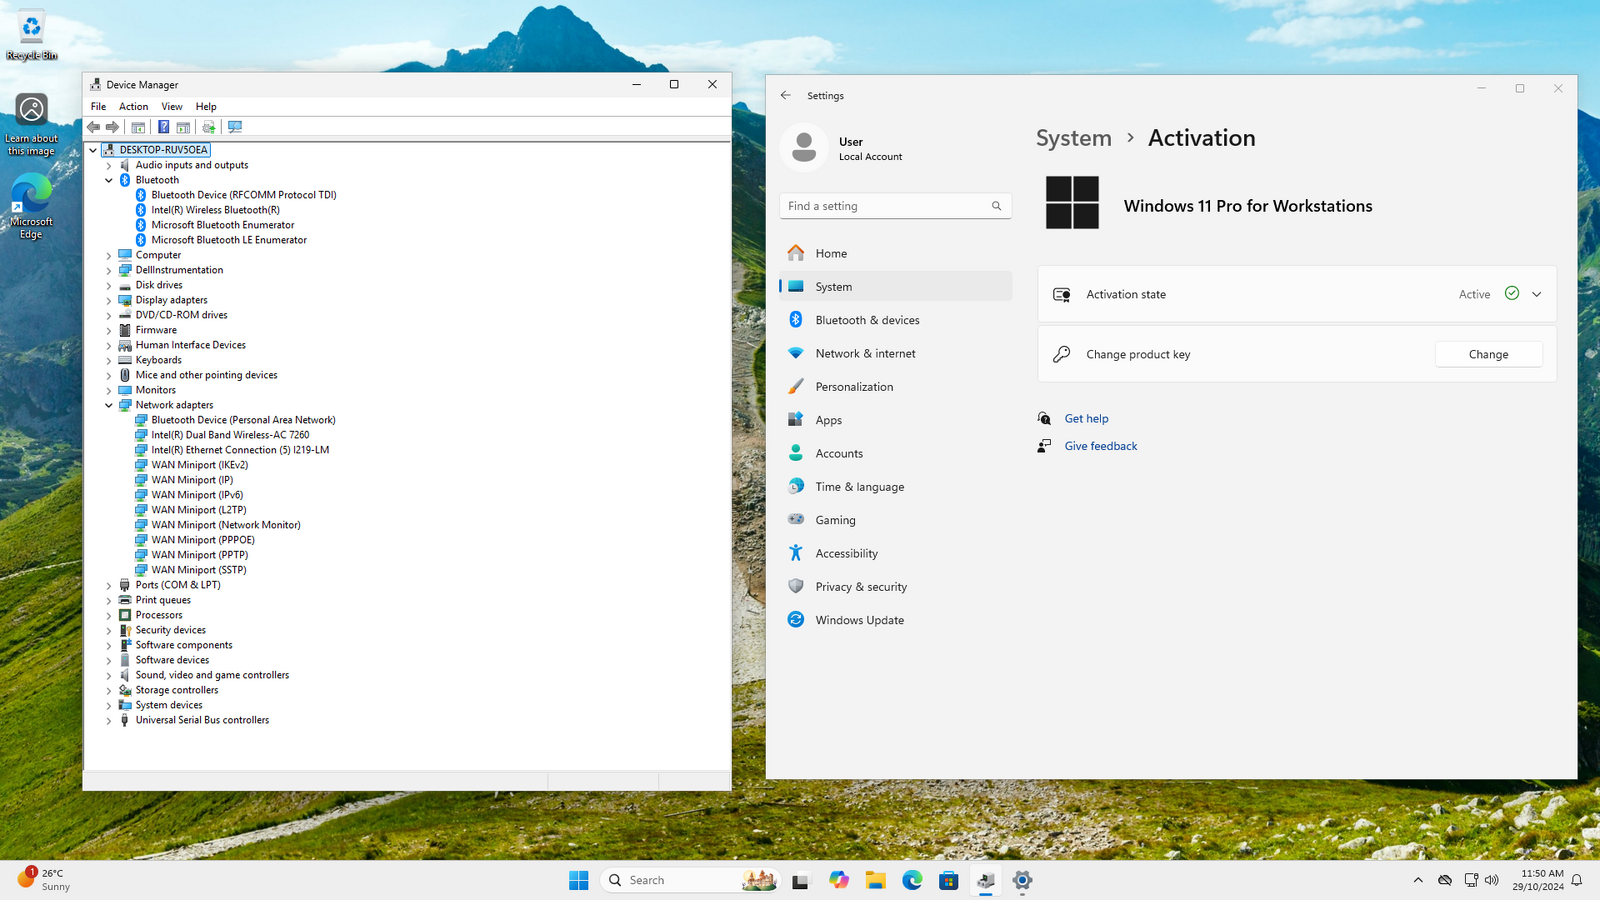Open the View menu in Device Manager

[172, 106]
